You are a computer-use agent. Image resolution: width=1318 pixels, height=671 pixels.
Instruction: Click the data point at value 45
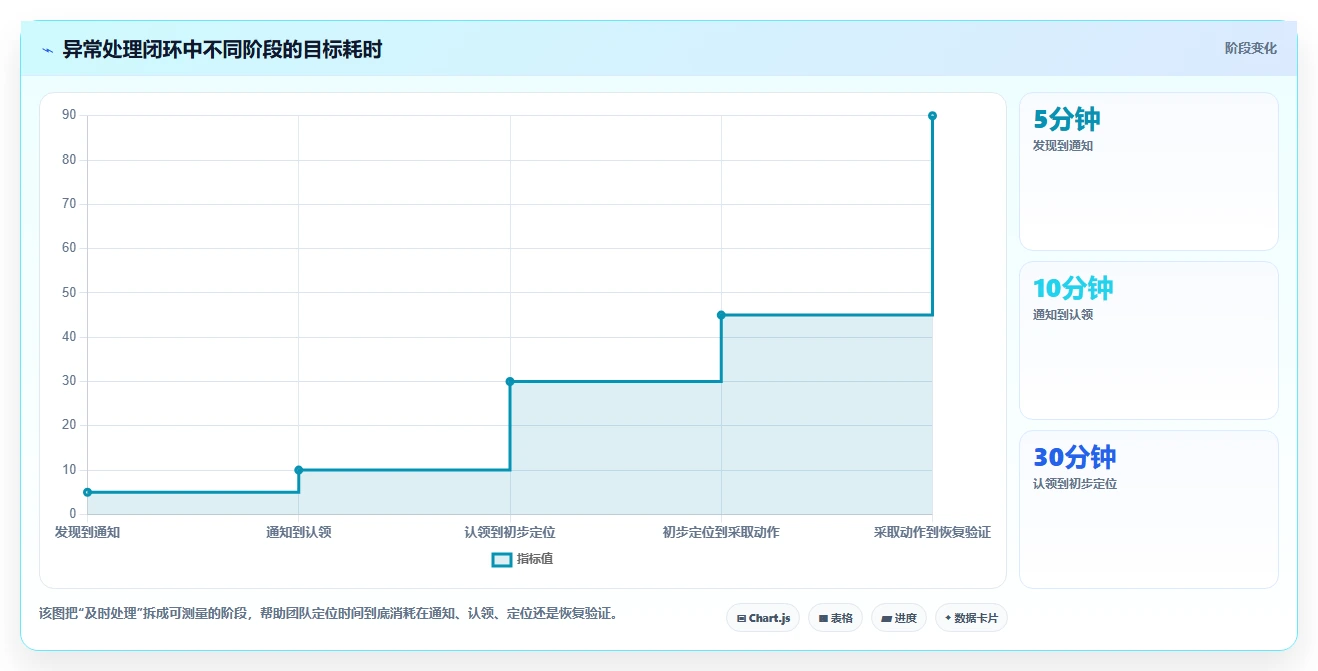click(721, 315)
